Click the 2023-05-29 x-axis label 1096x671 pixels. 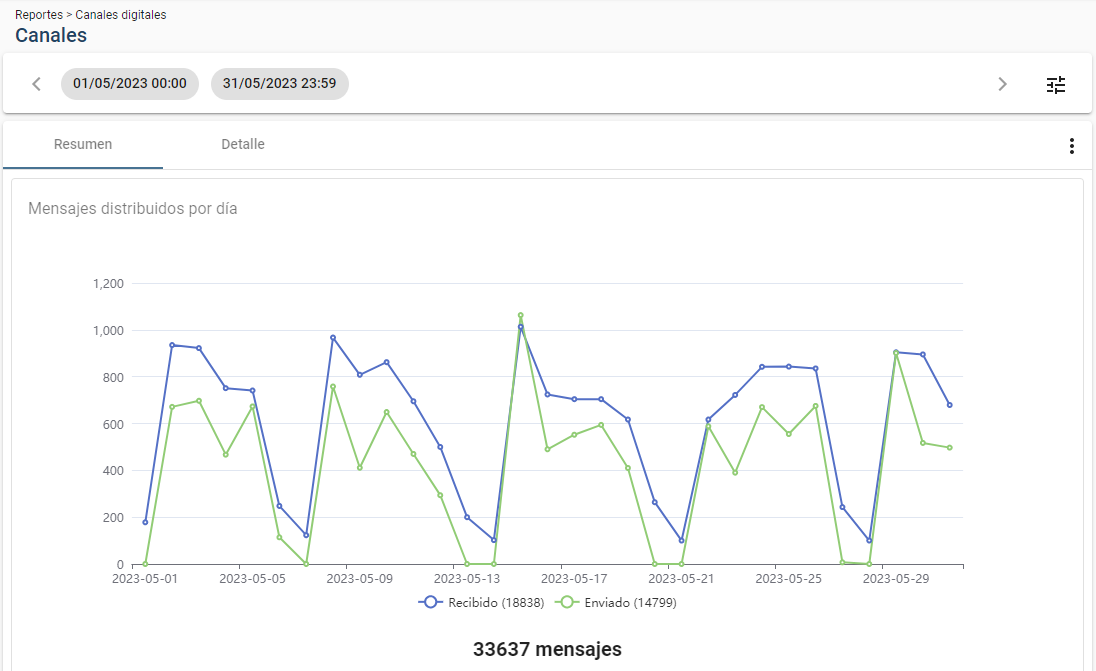(x=896, y=579)
